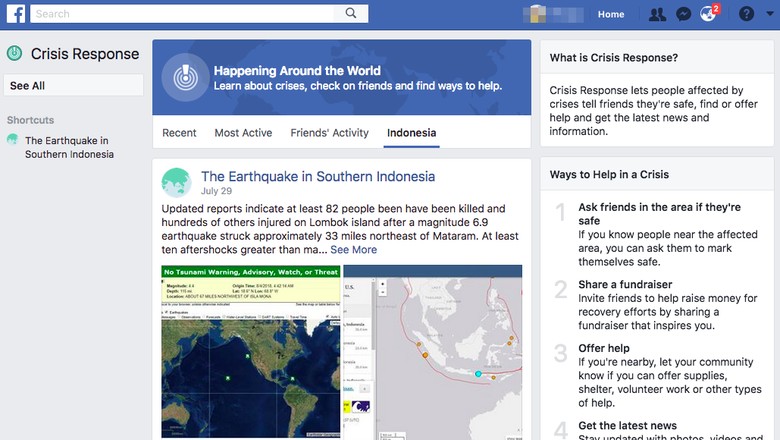Click the search magnifier button
The width and height of the screenshot is (780, 440).
coord(351,13)
